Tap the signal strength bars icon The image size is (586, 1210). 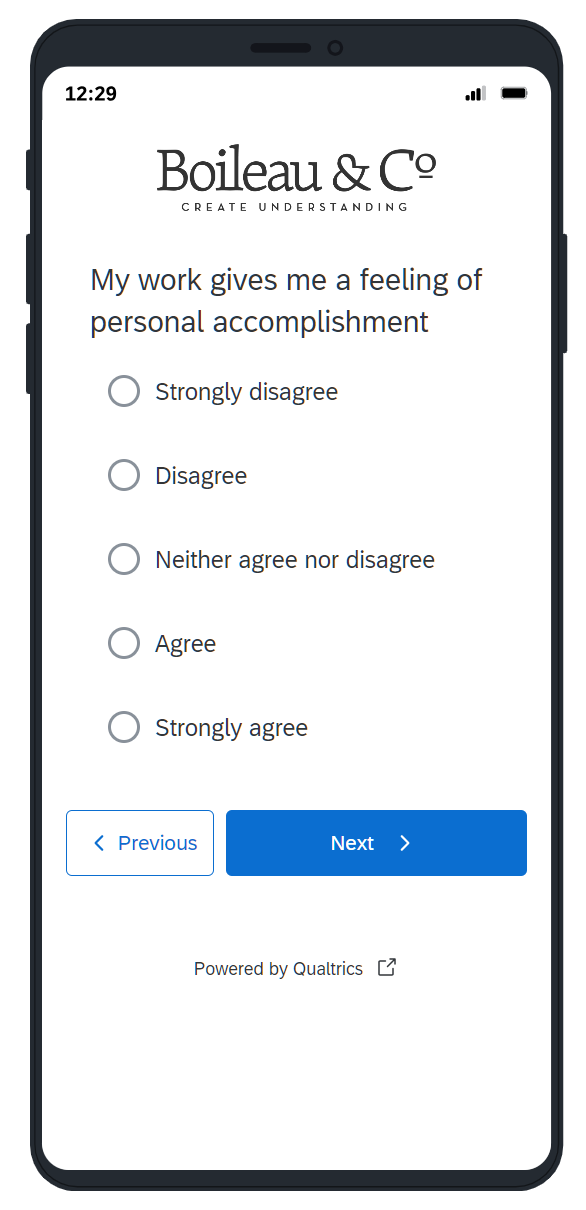coord(476,93)
